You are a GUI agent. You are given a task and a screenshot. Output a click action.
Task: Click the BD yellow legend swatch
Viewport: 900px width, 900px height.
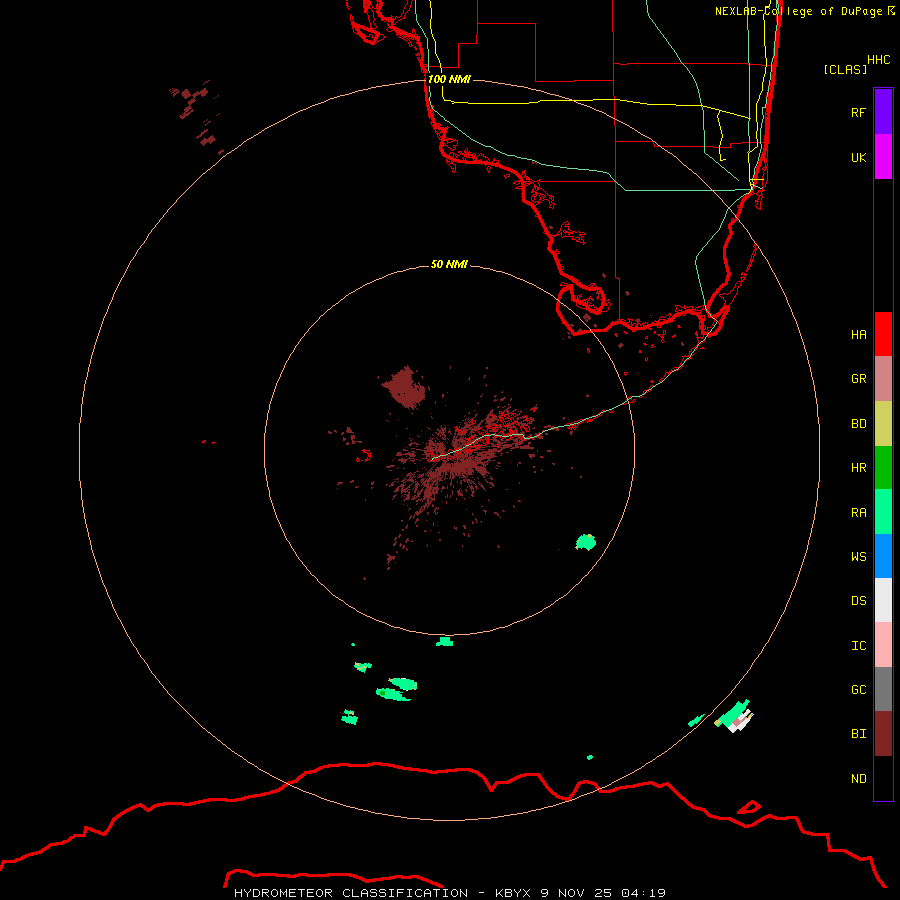click(x=883, y=424)
